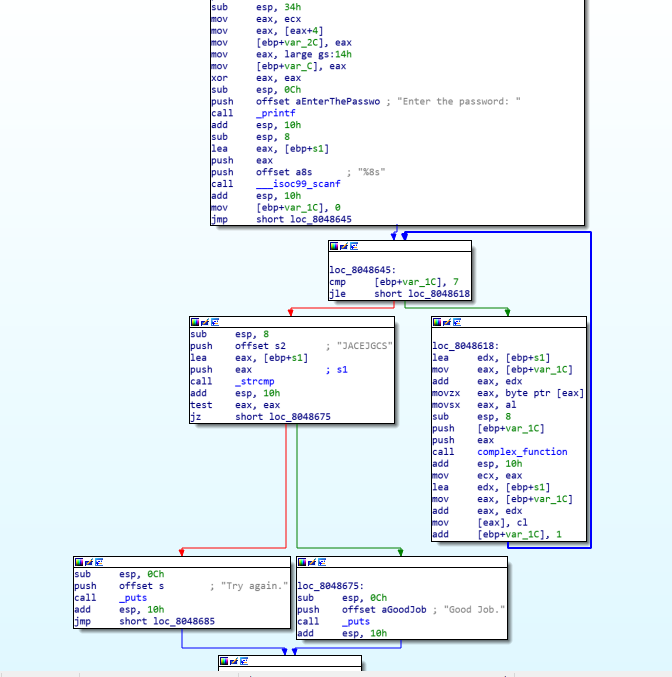The height and width of the screenshot is (677, 672).
Task: Click the group nodes icon on loc_8048618 block
Action: click(x=457, y=322)
